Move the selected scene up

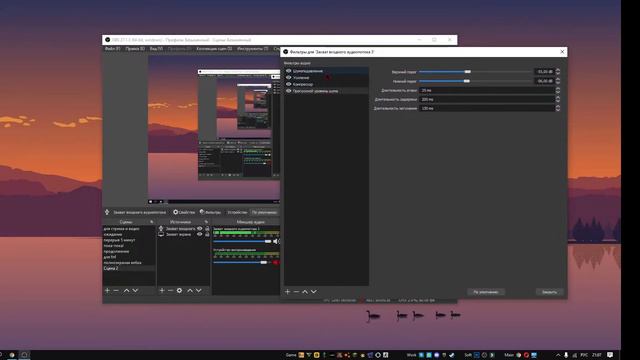[127, 290]
